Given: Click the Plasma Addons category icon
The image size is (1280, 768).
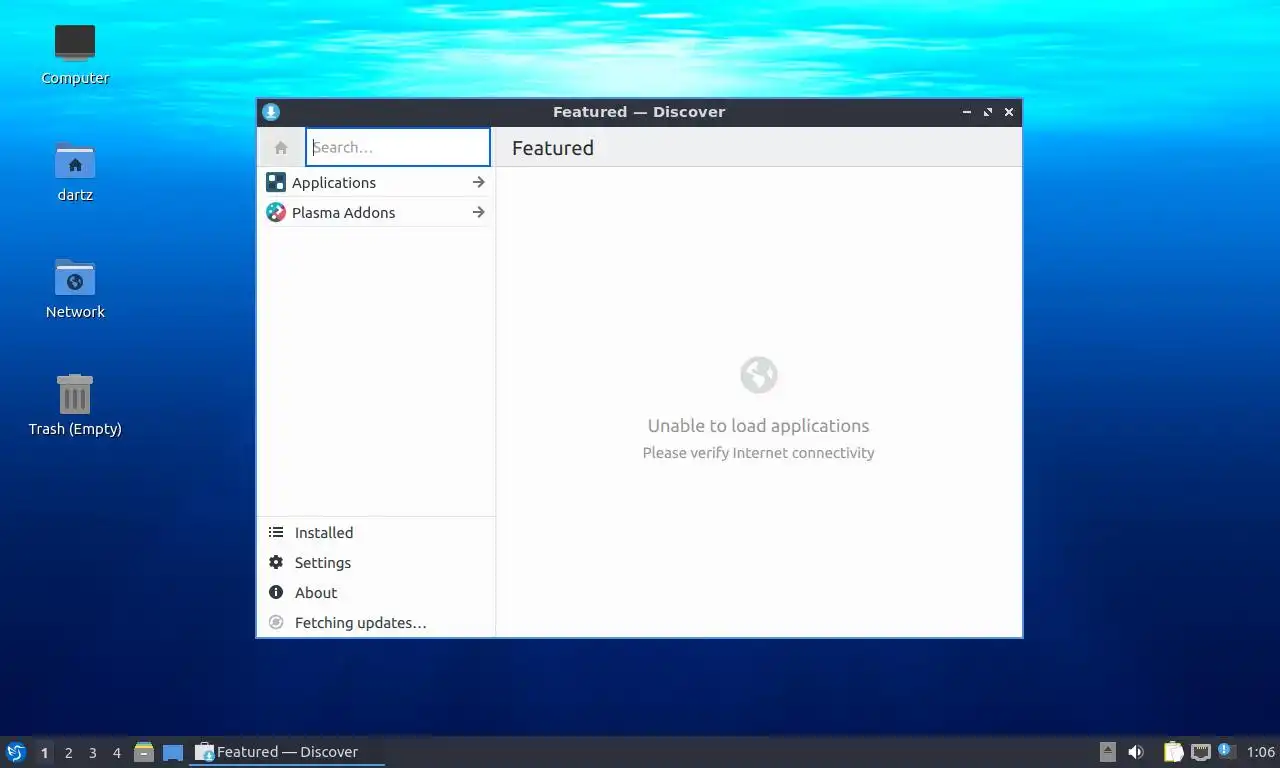Looking at the screenshot, I should point(276,212).
